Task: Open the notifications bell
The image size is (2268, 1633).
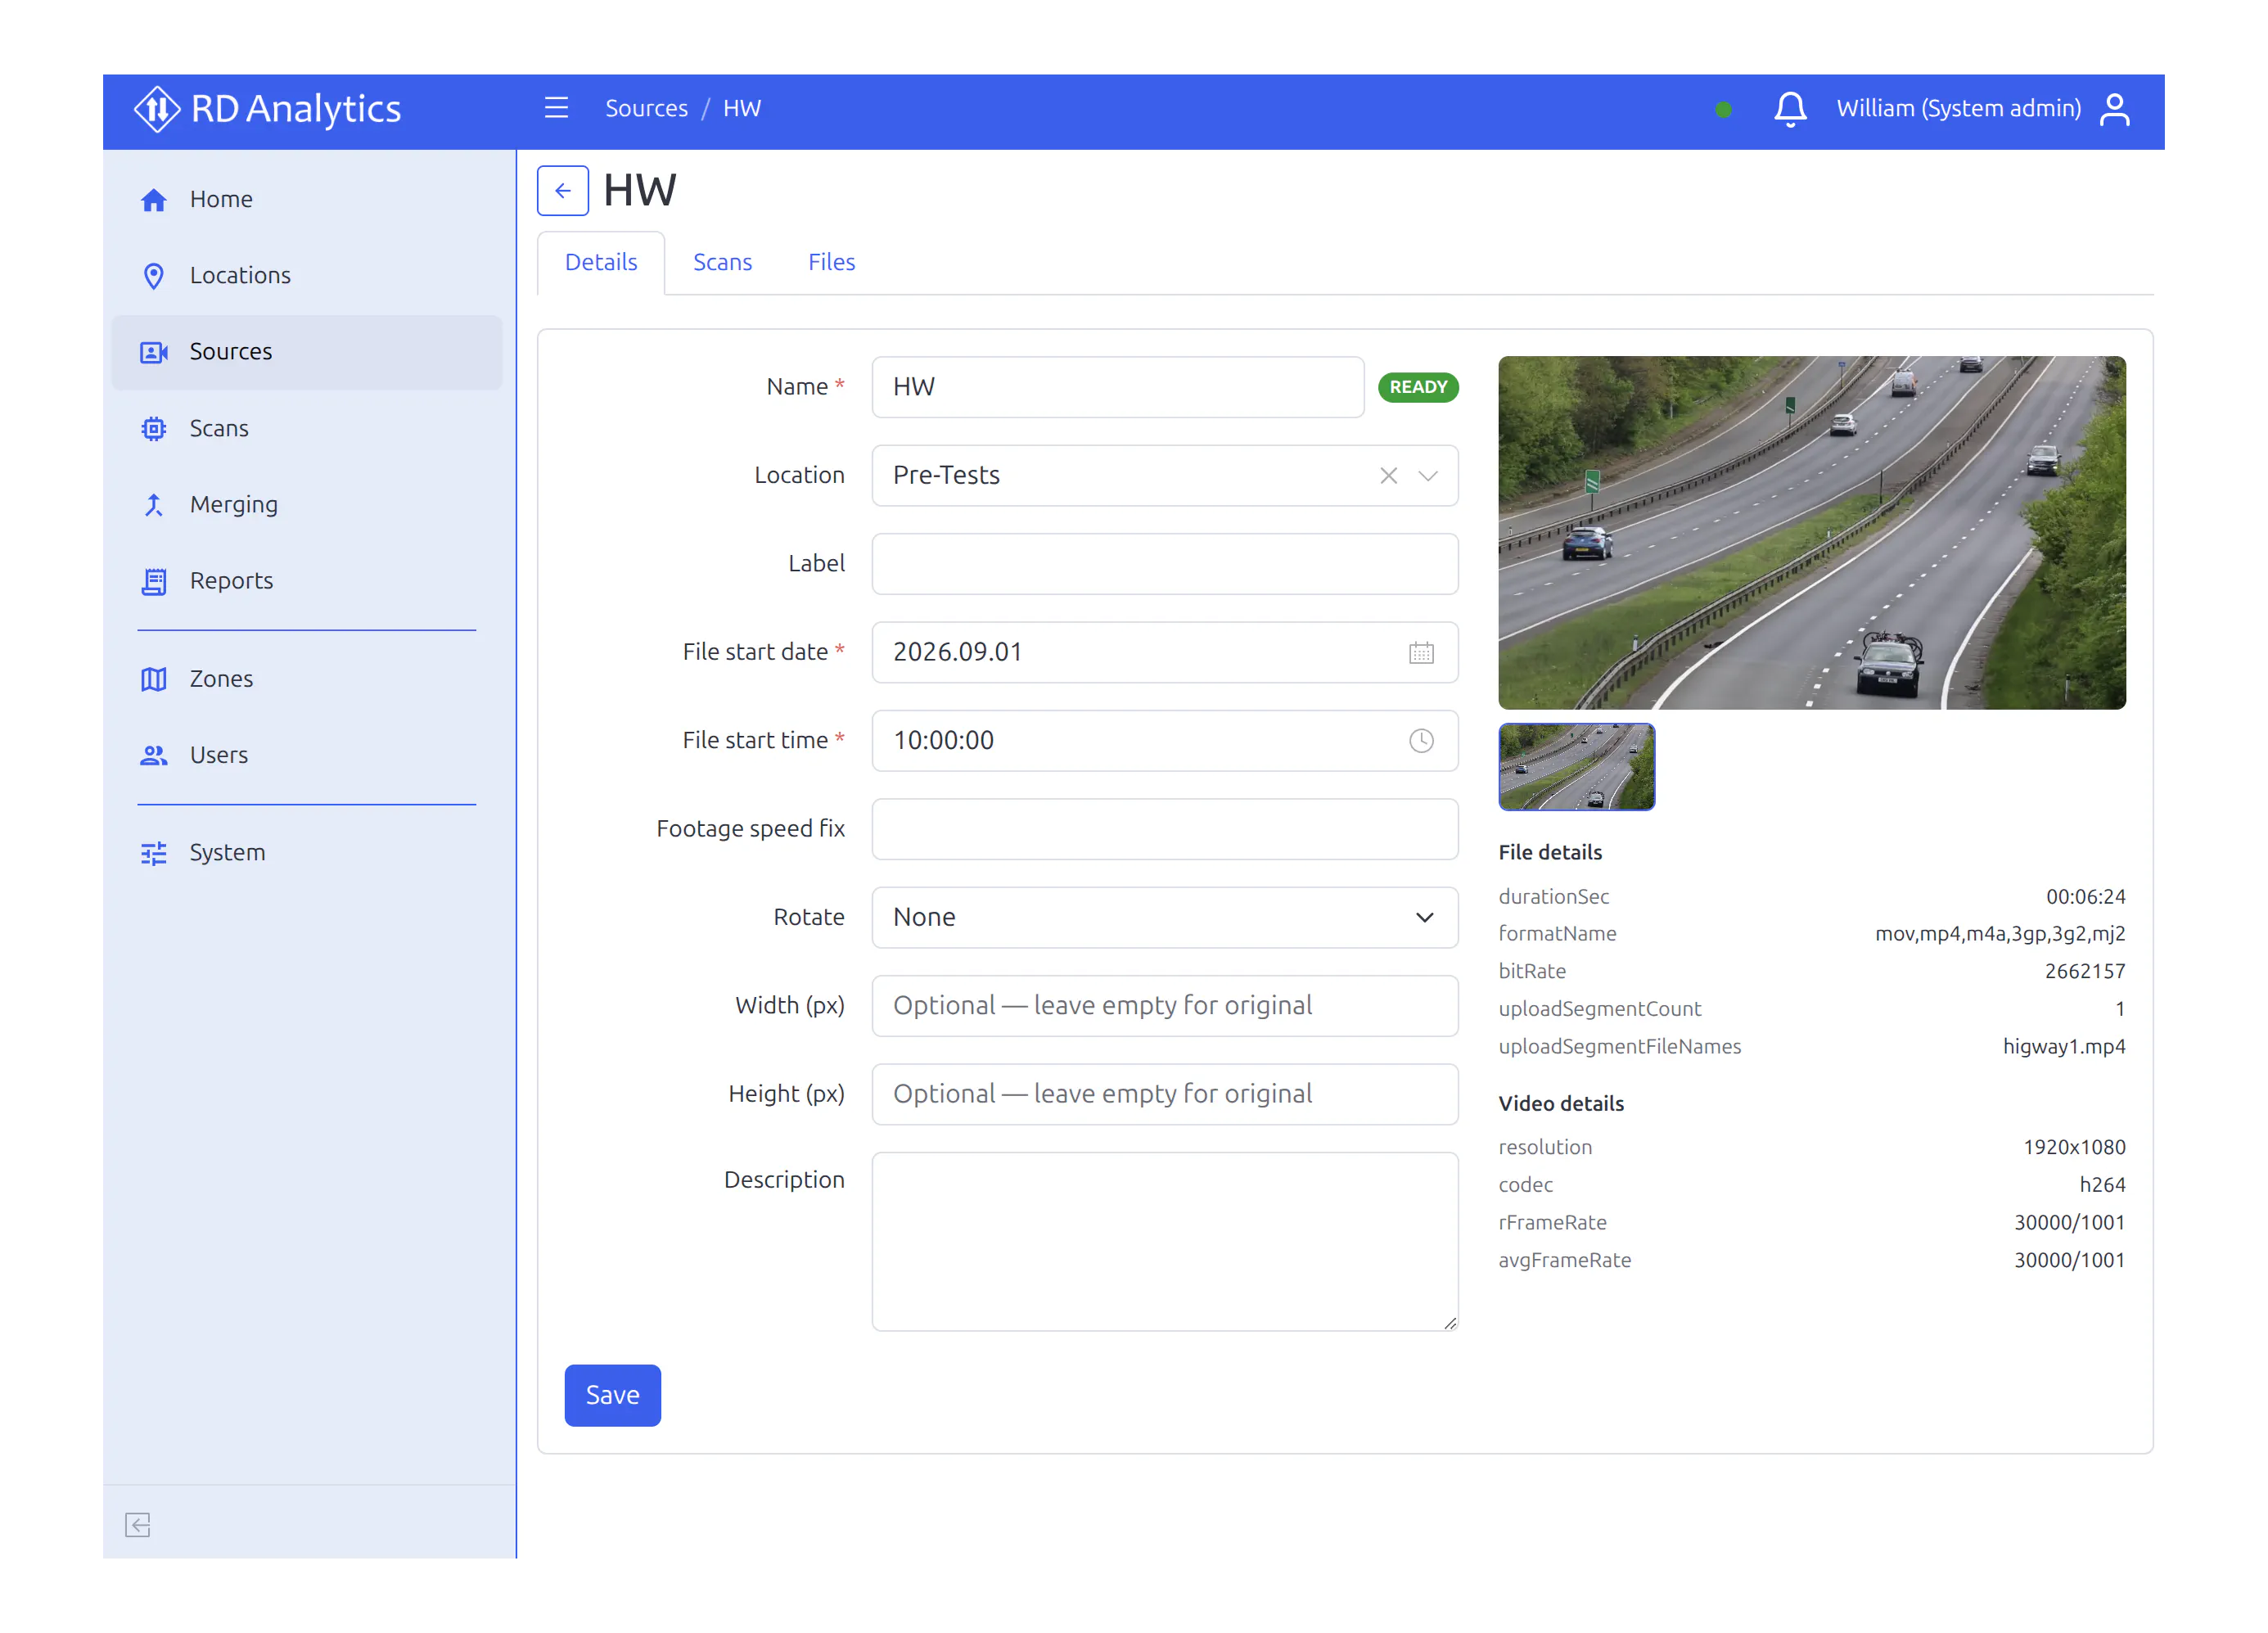Action: point(1790,109)
